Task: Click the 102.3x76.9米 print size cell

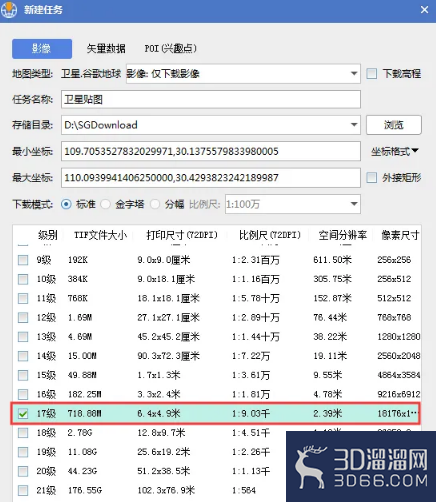Action: tap(166, 491)
